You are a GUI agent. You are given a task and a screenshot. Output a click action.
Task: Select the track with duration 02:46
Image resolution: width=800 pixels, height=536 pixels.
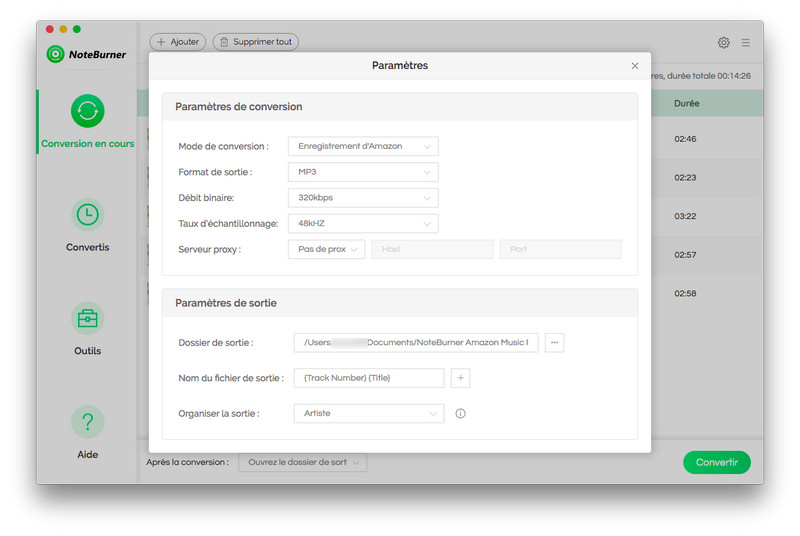coord(685,139)
